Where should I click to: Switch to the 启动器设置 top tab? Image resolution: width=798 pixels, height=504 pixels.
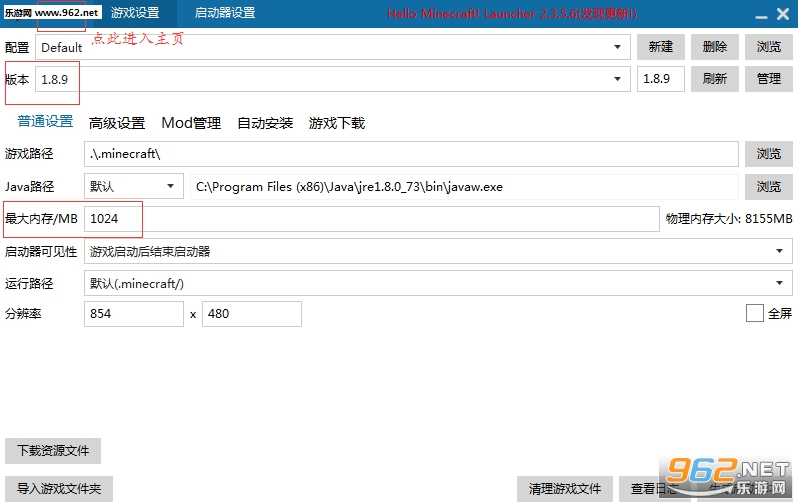tap(224, 13)
